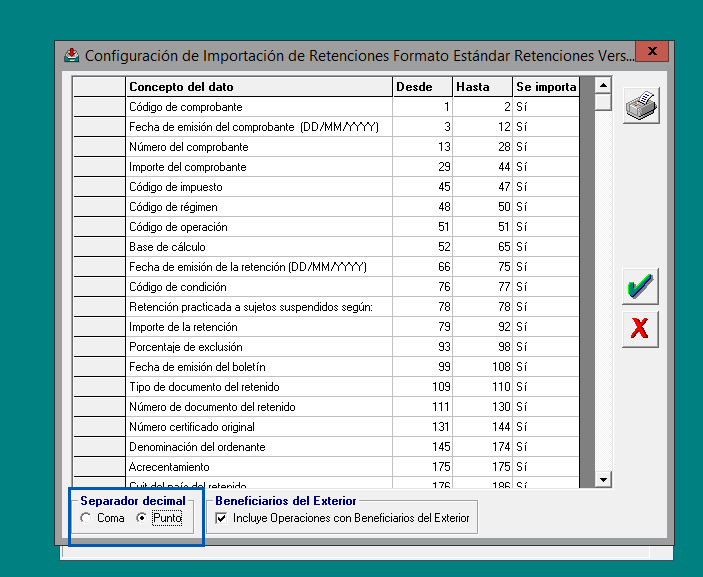
Task: Click the Concepto del dato column header
Action: coord(259,87)
